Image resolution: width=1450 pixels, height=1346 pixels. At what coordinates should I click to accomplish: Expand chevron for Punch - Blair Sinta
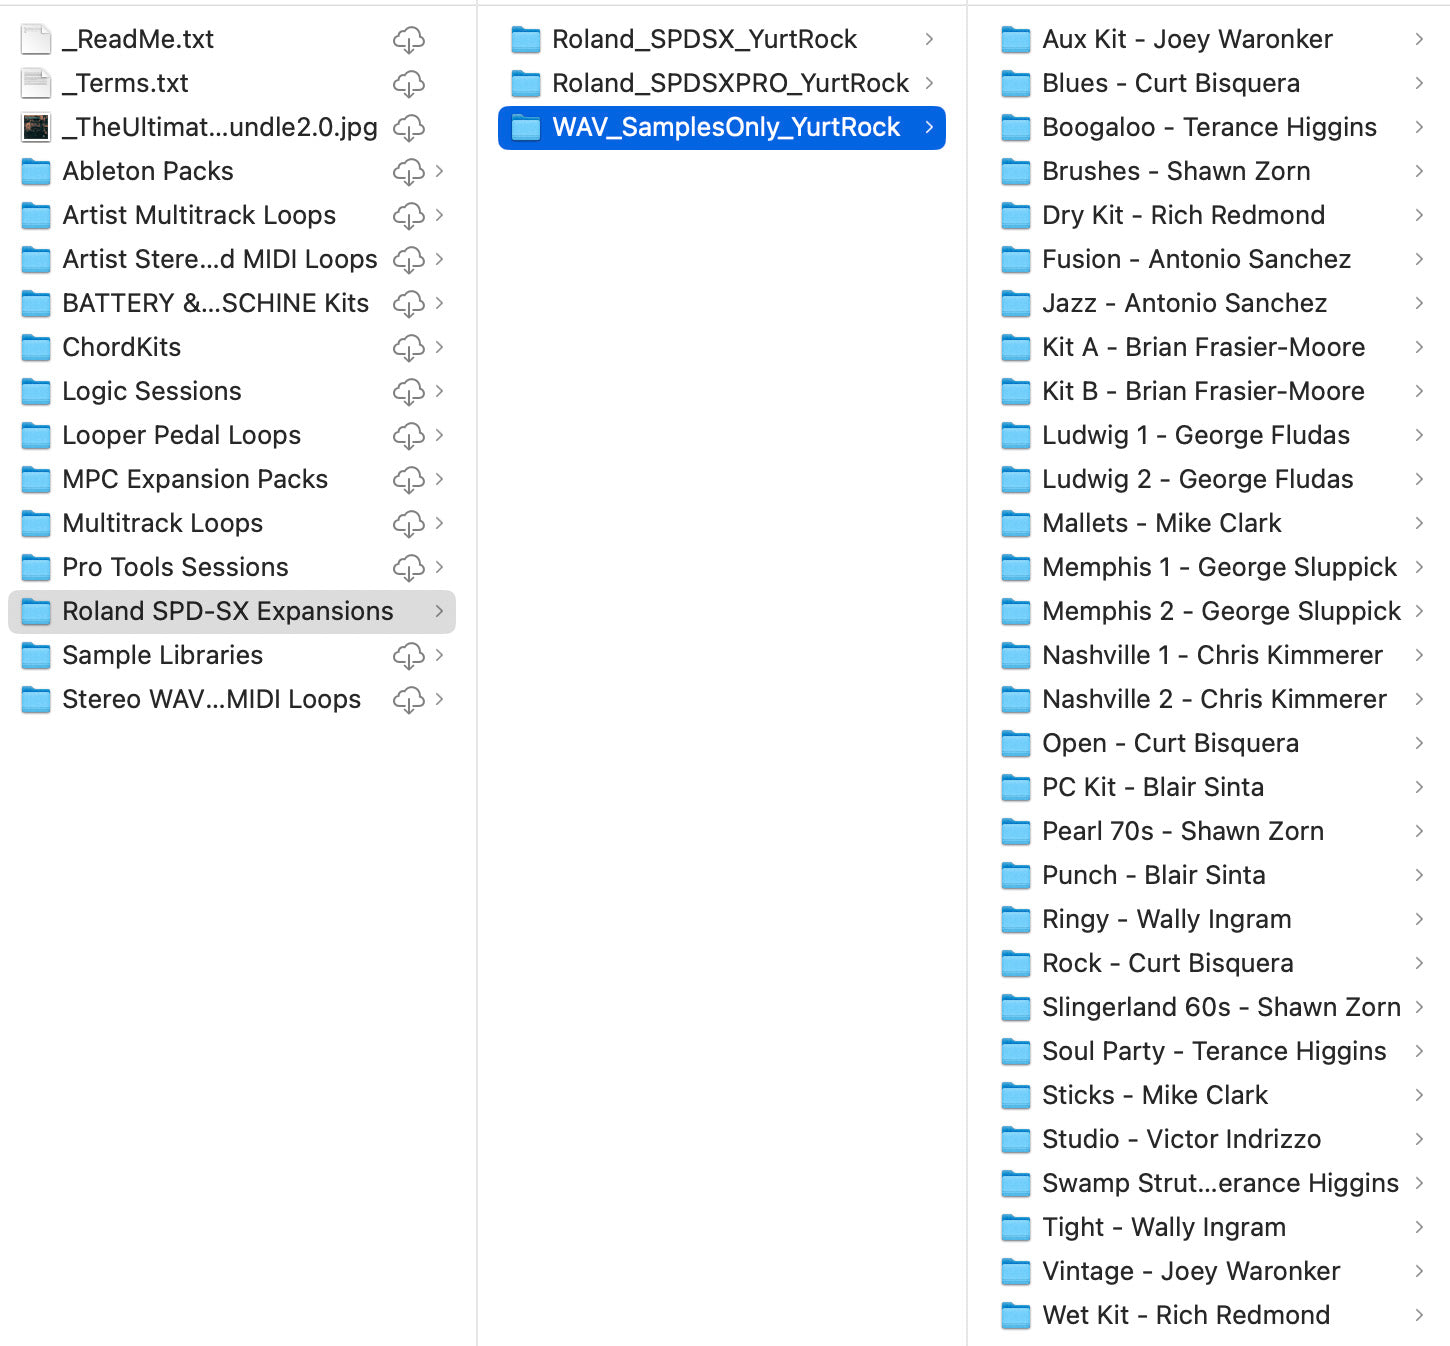pos(1419,875)
